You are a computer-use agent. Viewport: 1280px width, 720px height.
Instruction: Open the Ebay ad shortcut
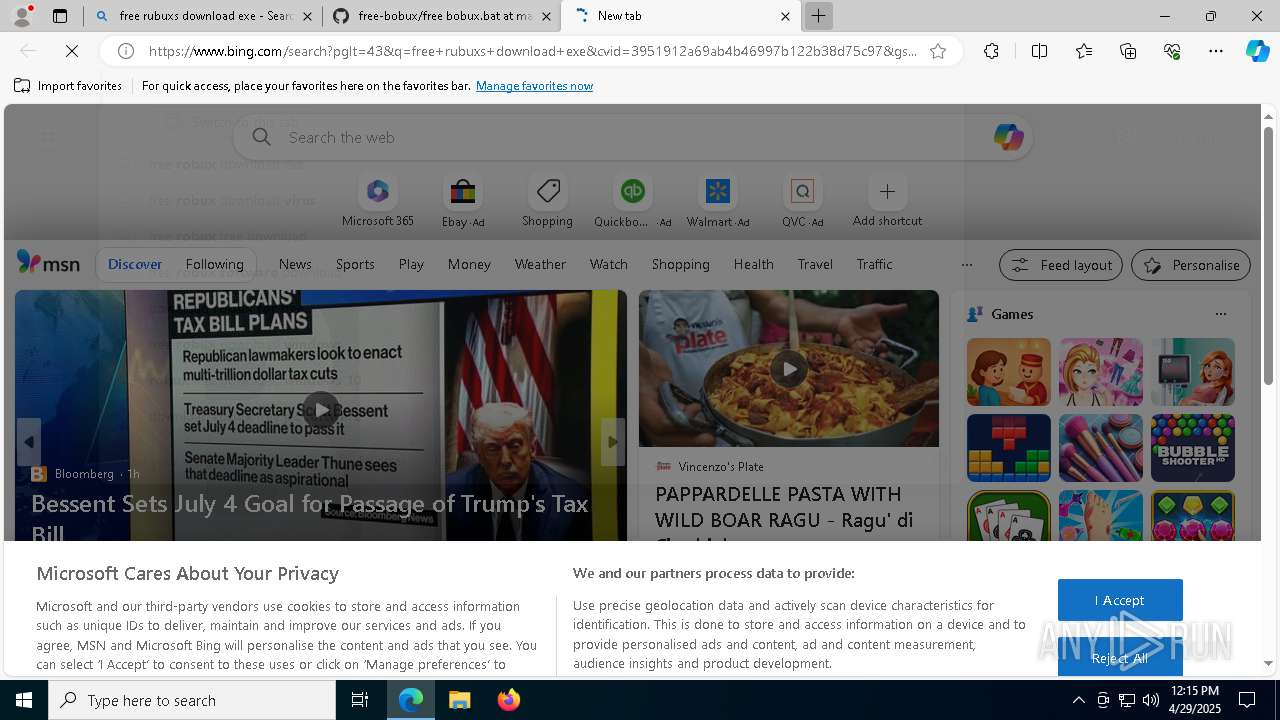[462, 203]
